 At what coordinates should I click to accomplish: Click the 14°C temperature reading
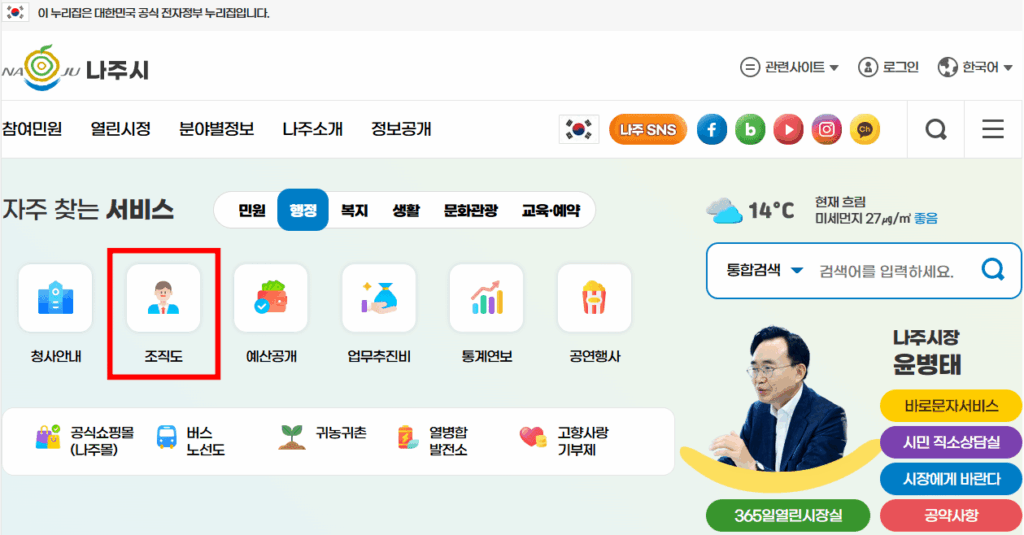(x=771, y=211)
